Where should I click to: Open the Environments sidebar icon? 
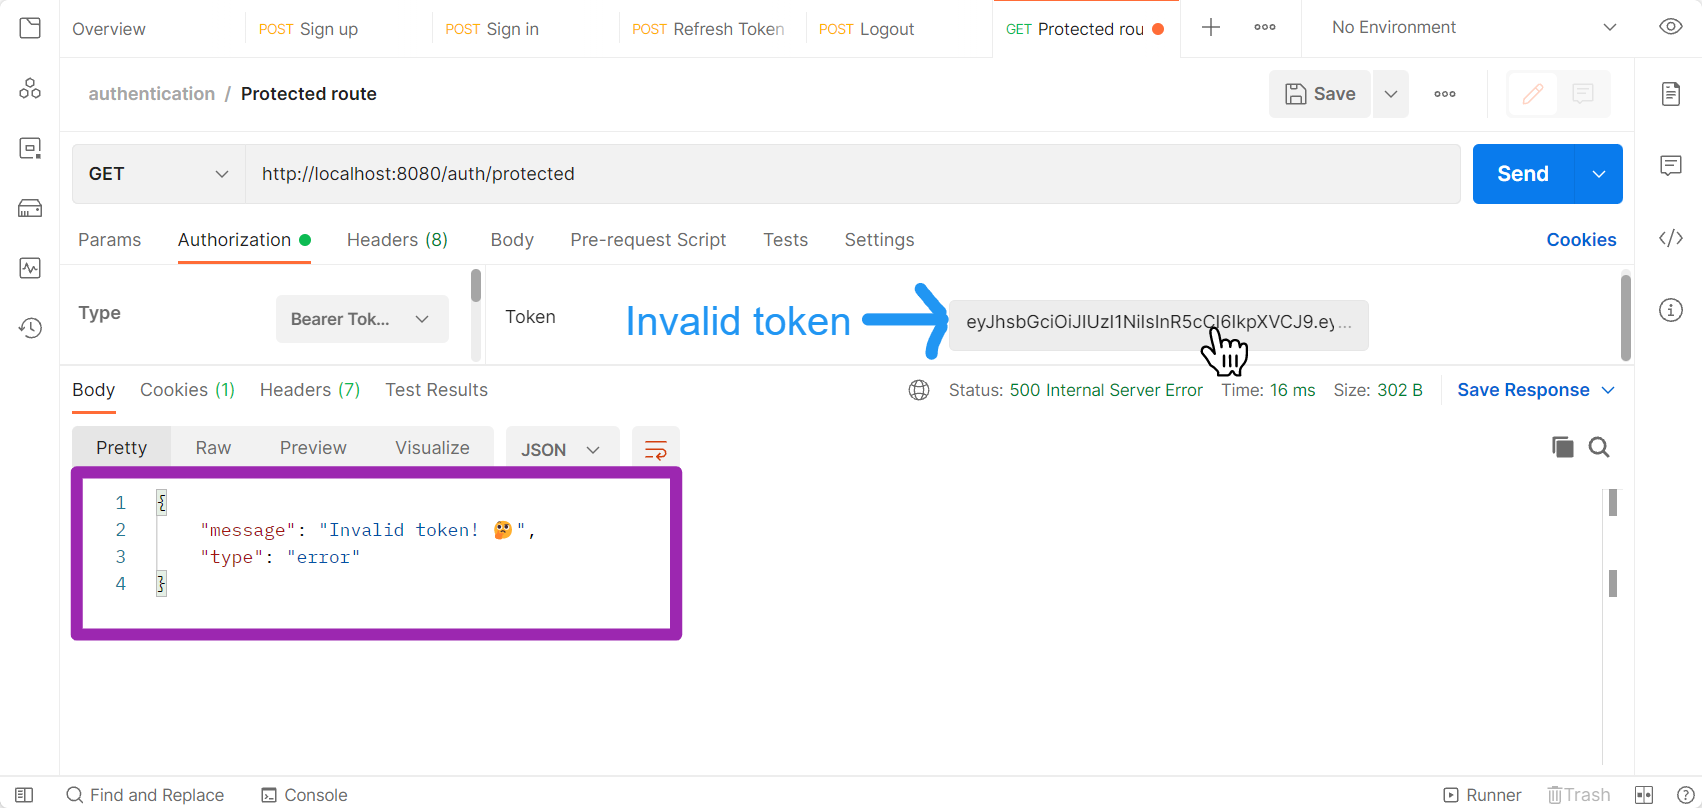30,148
